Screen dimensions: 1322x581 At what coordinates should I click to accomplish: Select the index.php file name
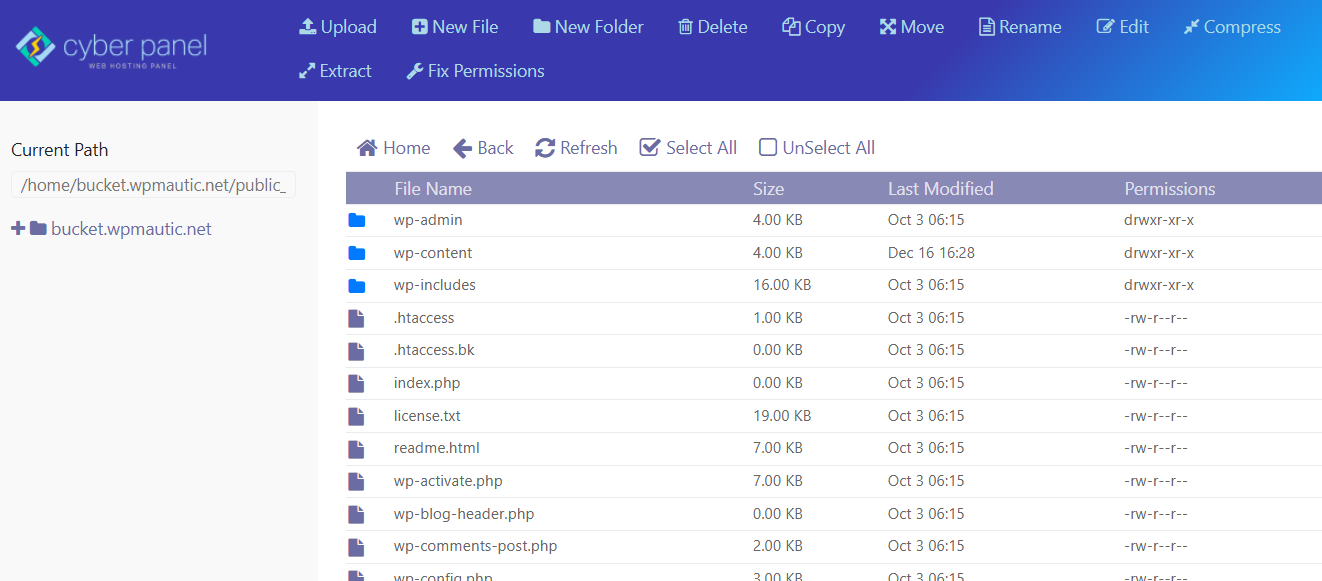tap(427, 383)
